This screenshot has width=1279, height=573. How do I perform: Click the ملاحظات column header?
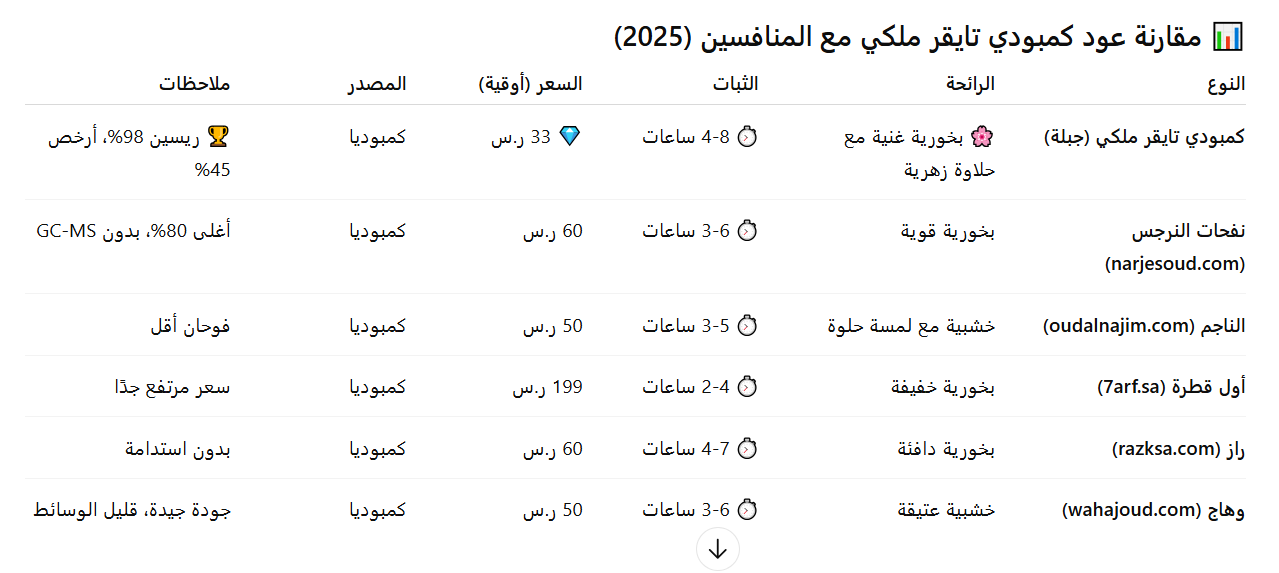pyautogui.click(x=194, y=84)
